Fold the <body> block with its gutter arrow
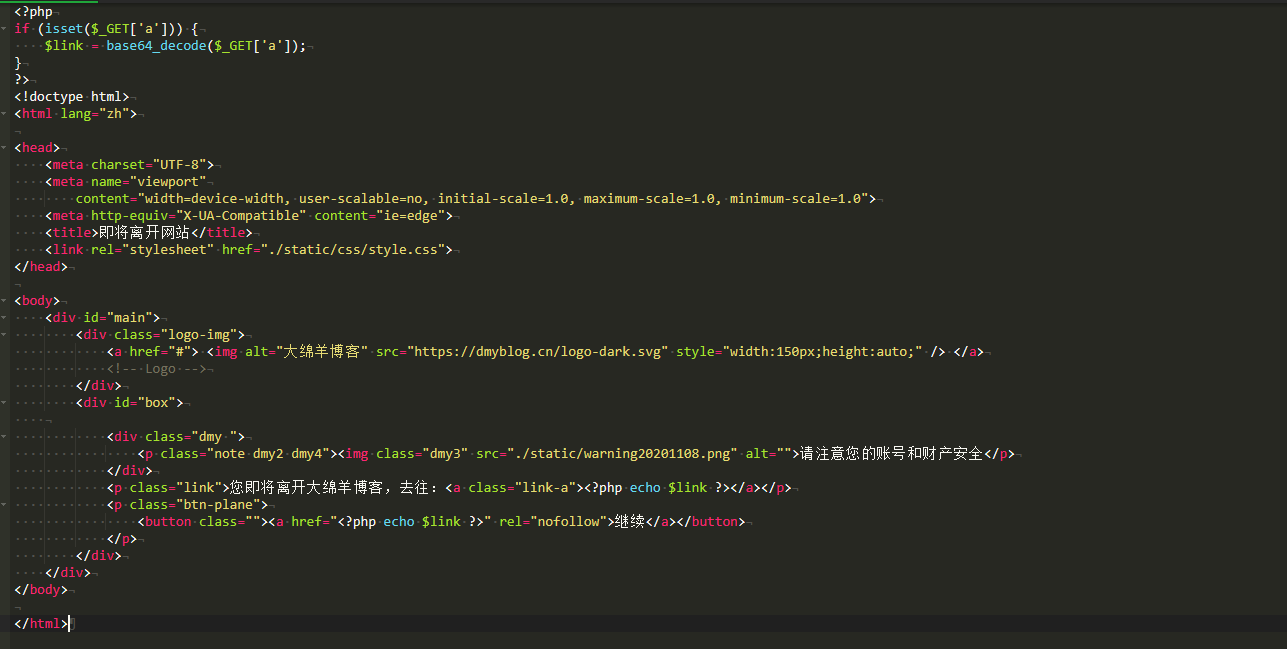This screenshot has width=1287, height=649. (x=6, y=301)
